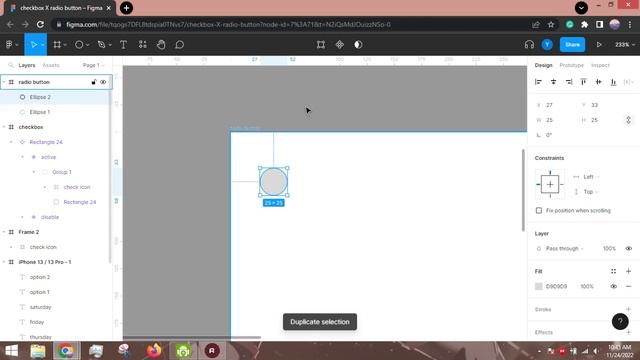Select the Ellipse shape tool

point(79,44)
